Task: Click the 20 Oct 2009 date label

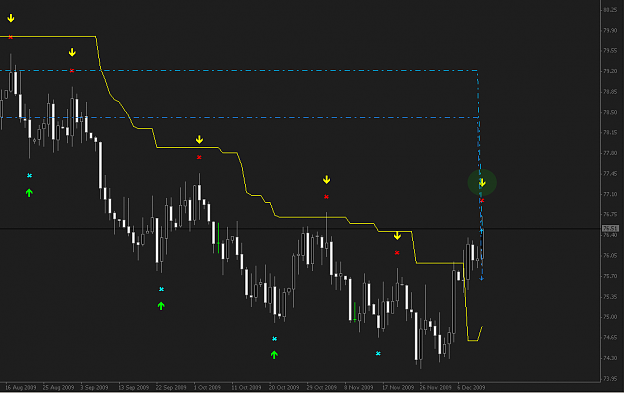Action: pos(284,387)
